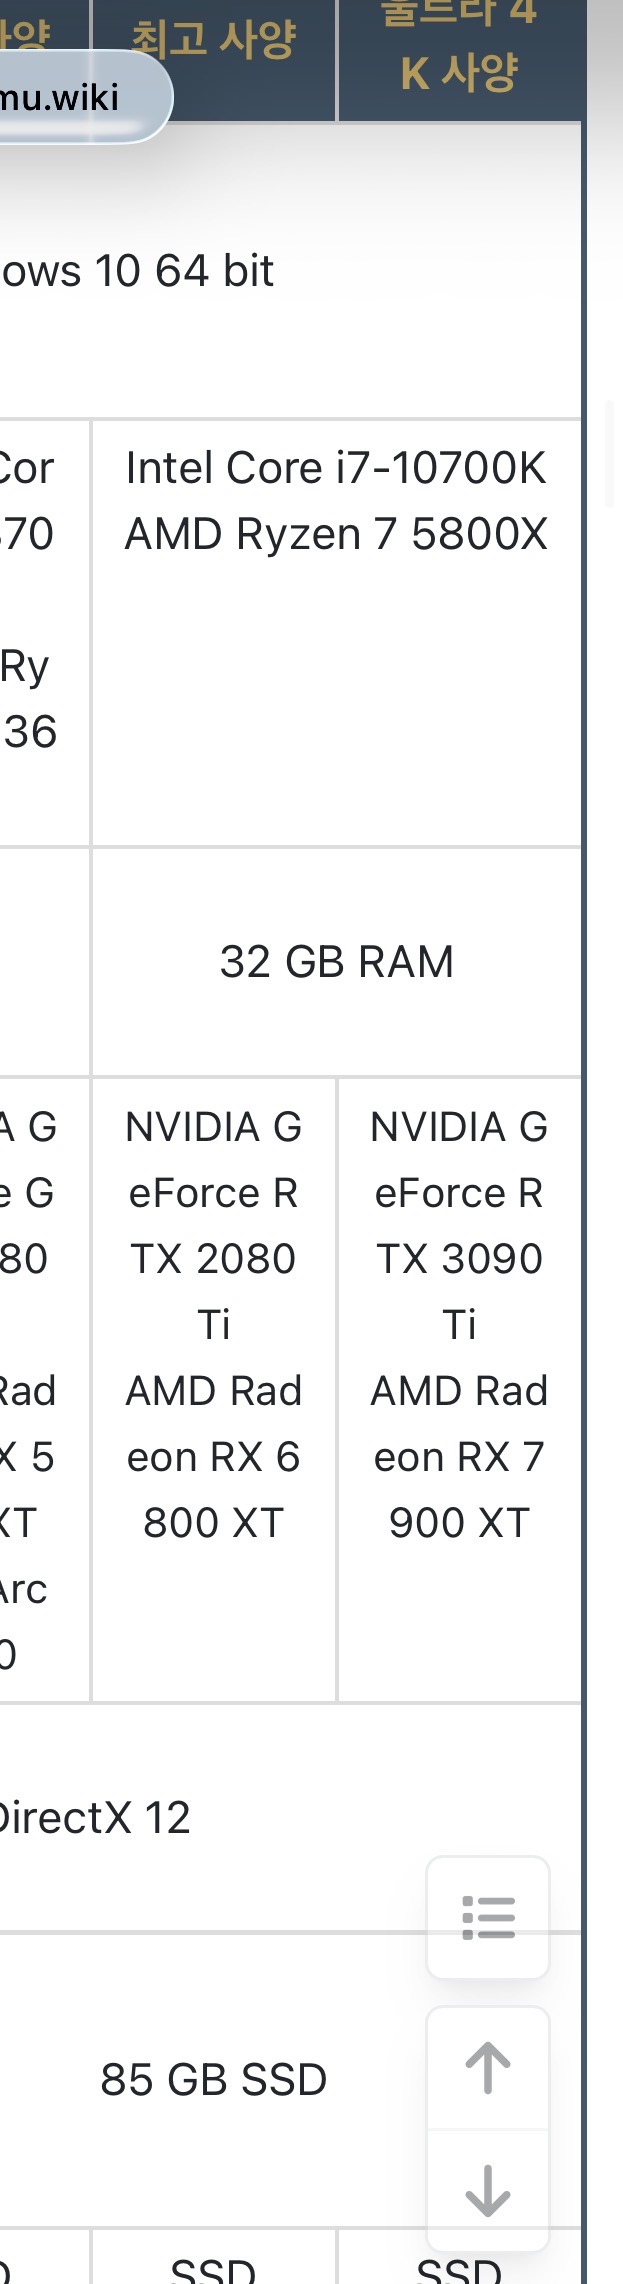Select the 32 GB RAM cell

coord(336,962)
